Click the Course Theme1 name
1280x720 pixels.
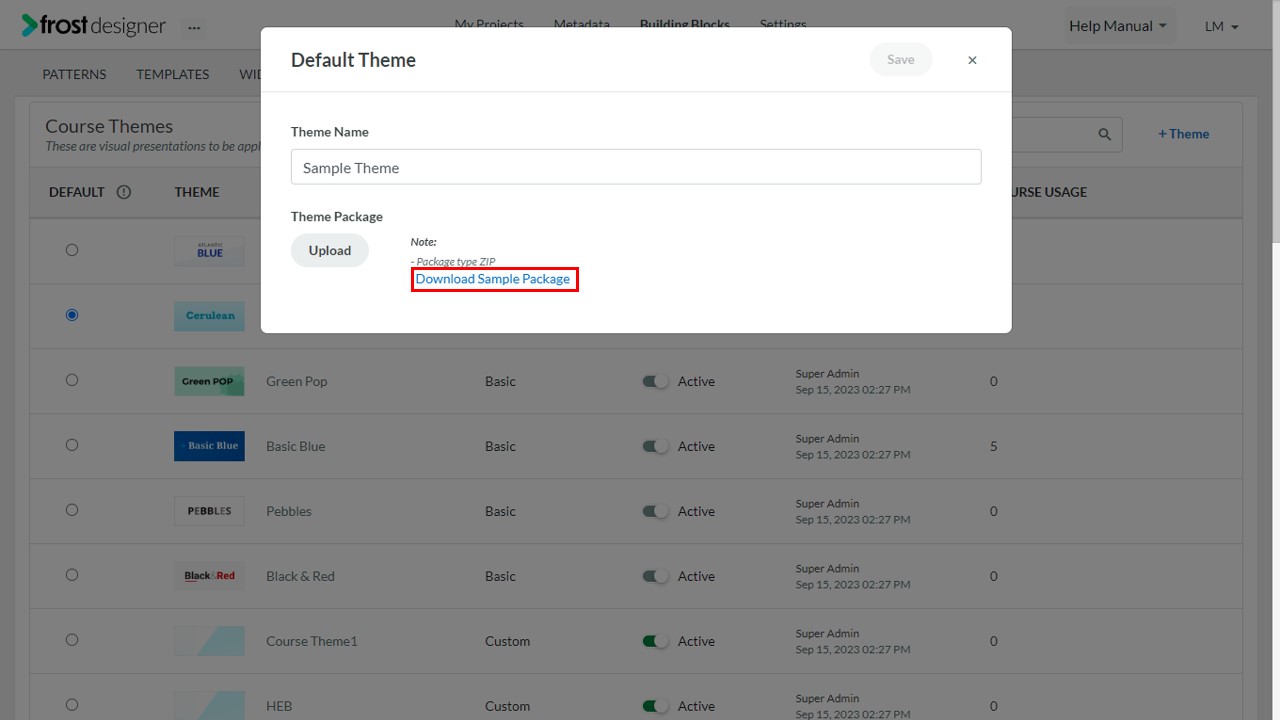312,641
